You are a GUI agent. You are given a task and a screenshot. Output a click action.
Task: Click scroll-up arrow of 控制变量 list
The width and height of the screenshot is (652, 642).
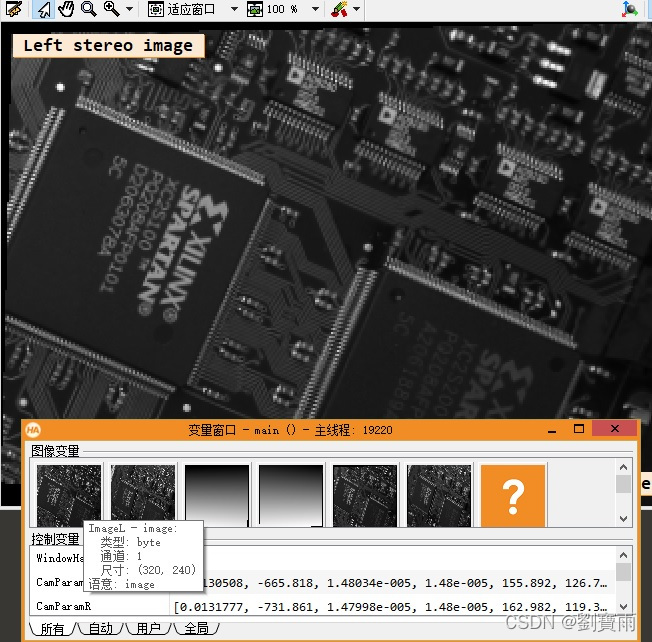pos(623,555)
